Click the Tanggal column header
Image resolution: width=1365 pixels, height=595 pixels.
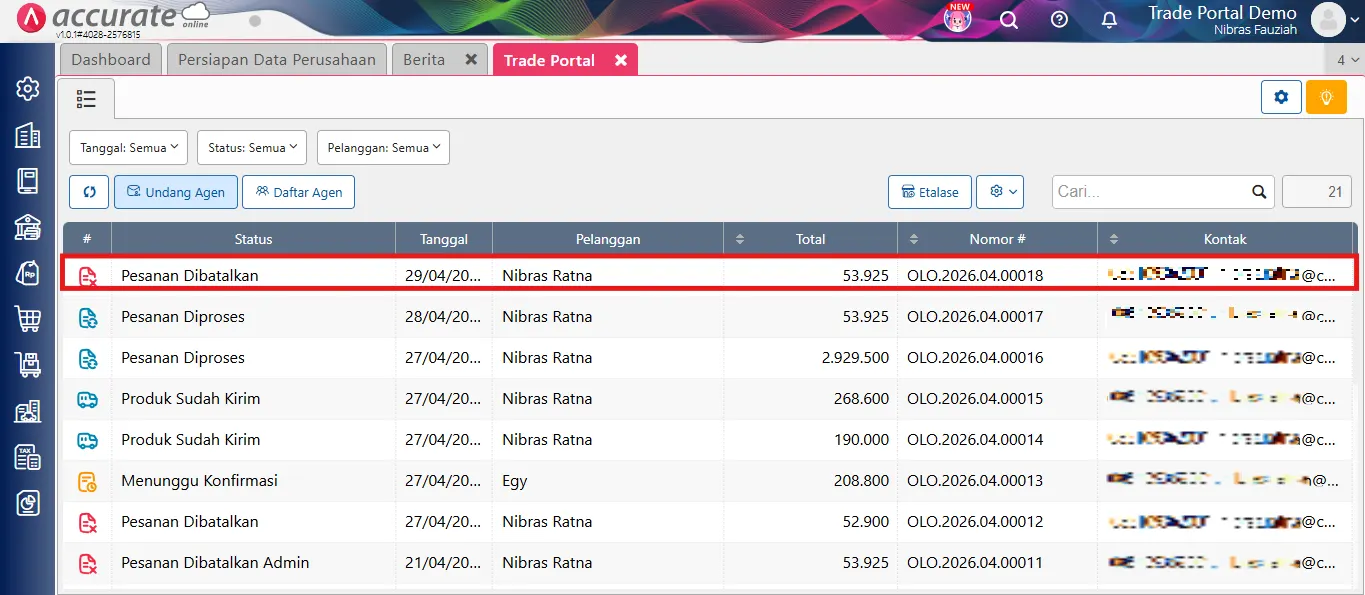click(444, 239)
